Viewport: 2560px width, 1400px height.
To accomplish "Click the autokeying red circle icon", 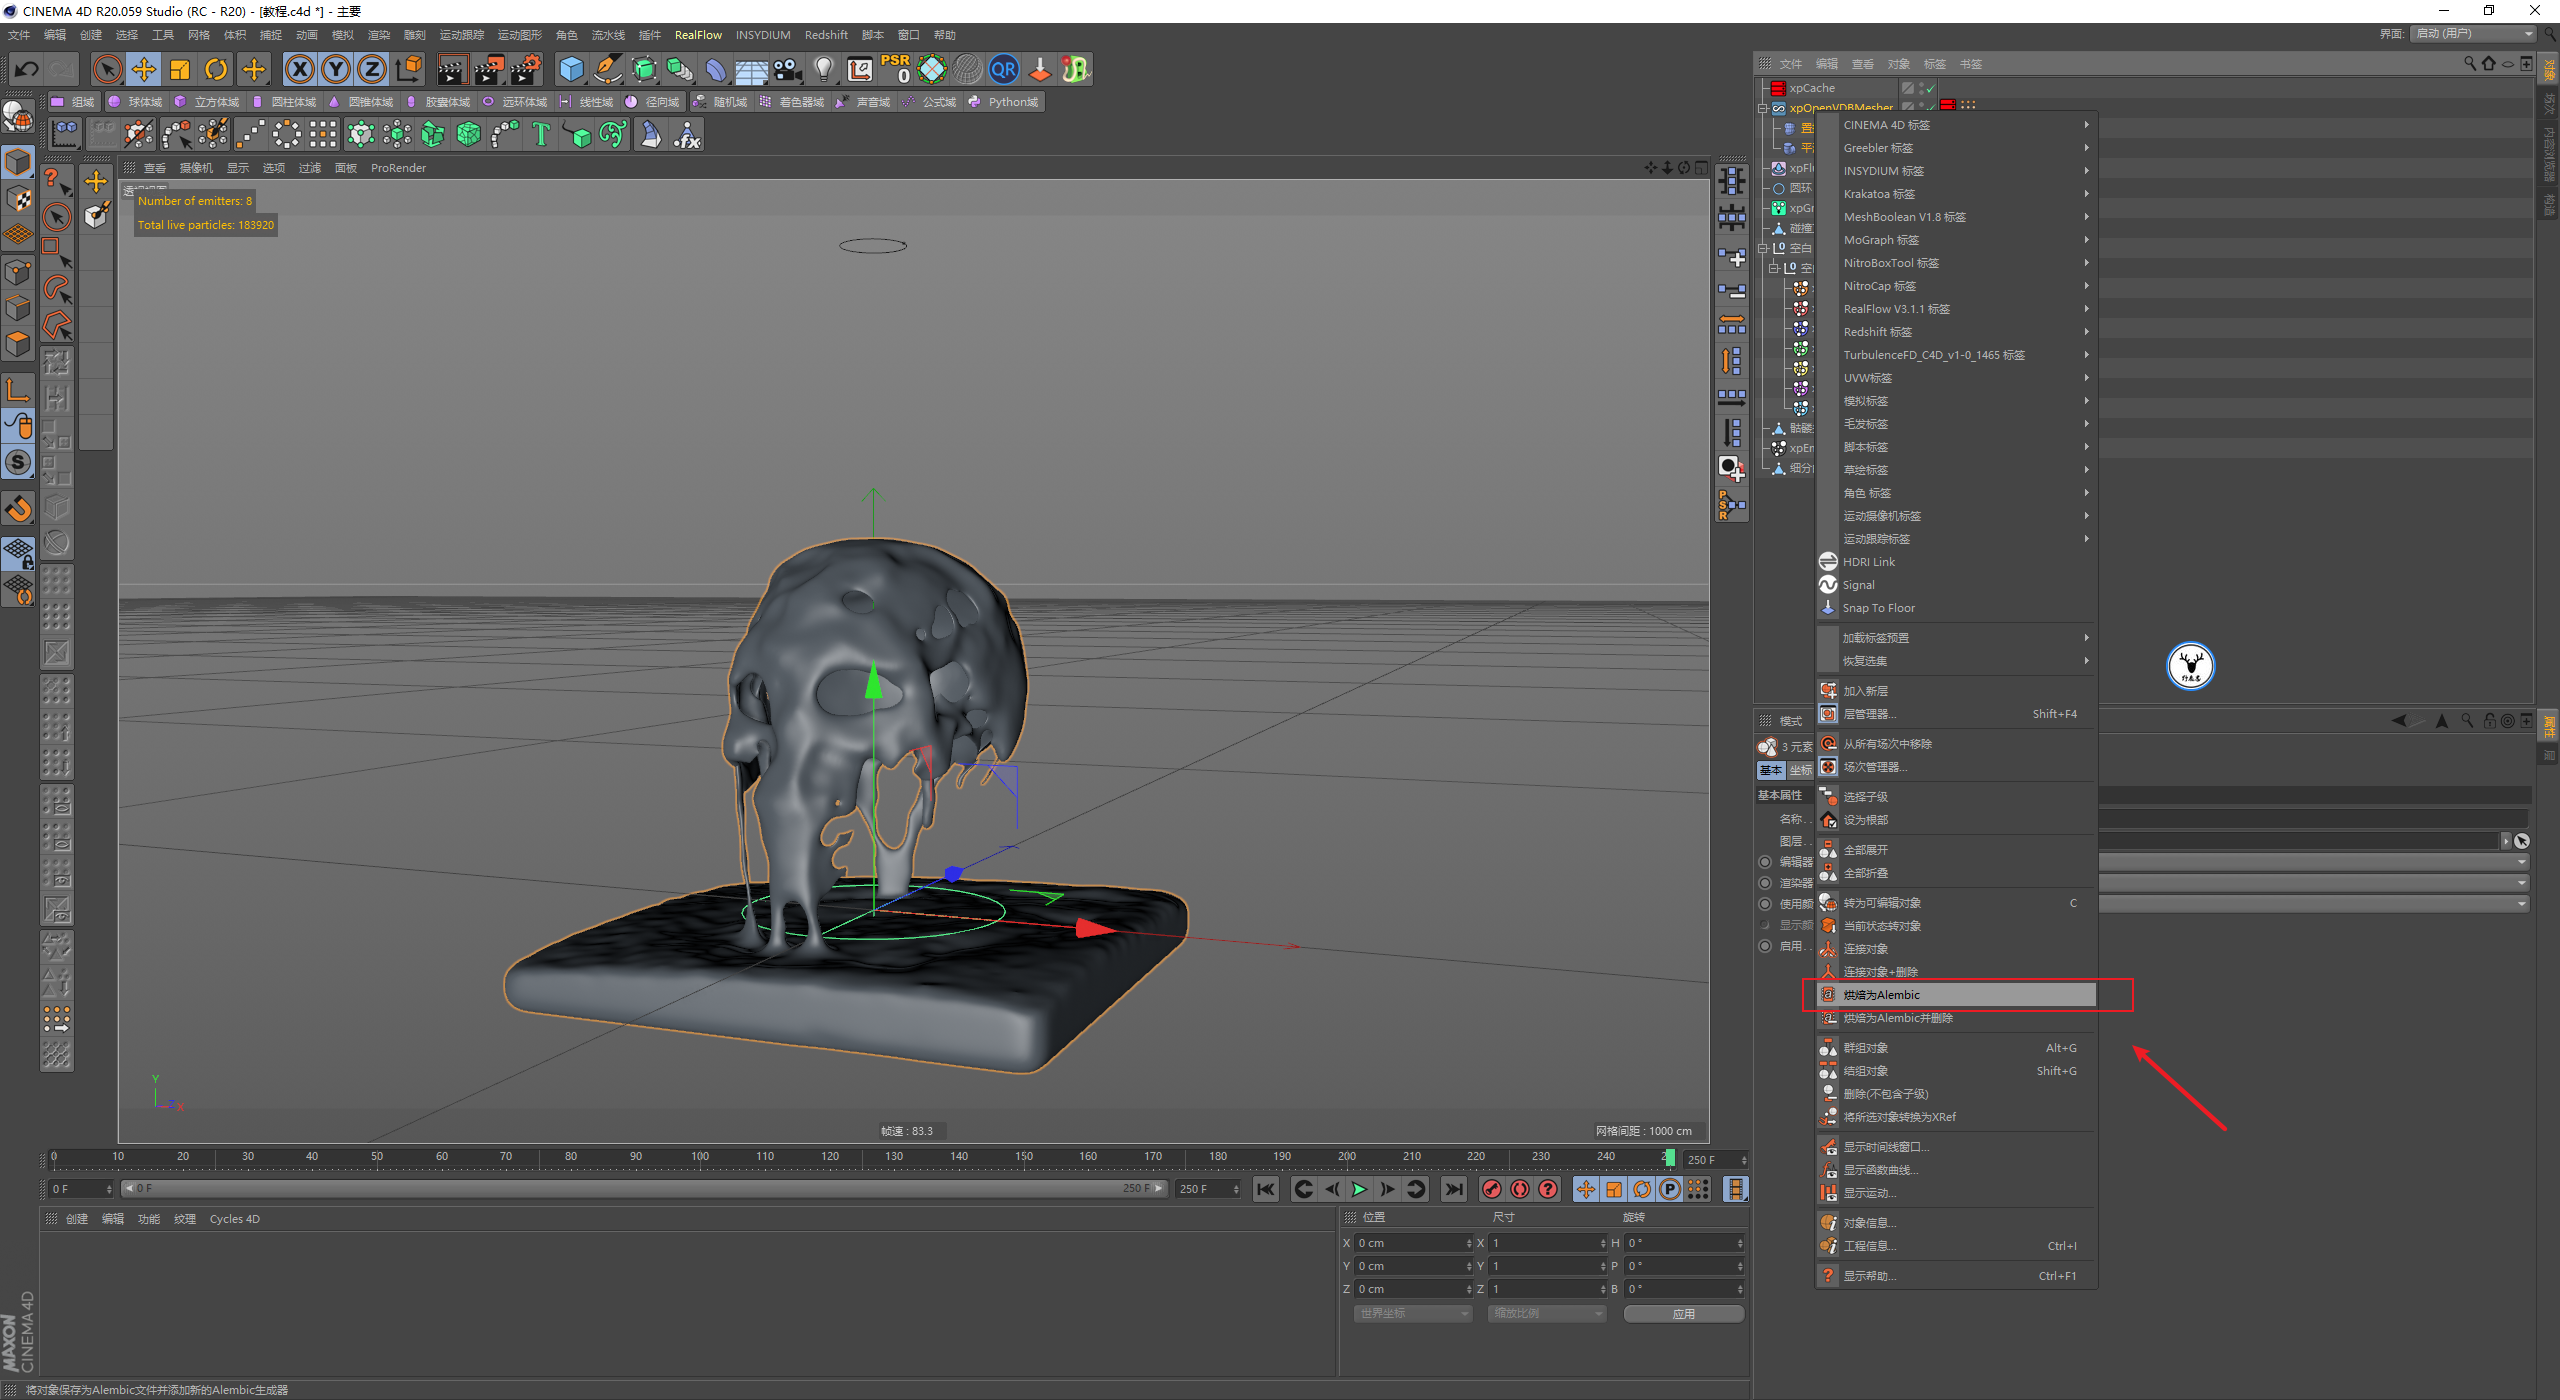I will pyautogui.click(x=1520, y=1189).
